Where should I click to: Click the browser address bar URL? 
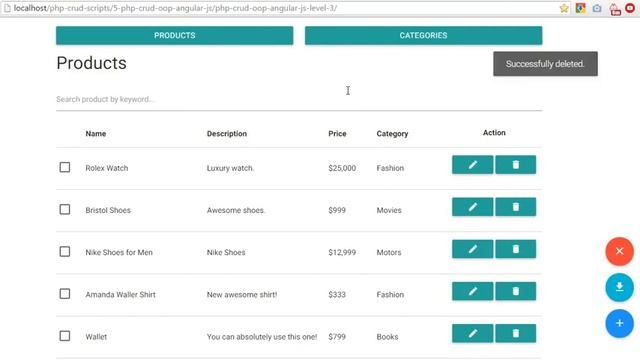tap(176, 8)
